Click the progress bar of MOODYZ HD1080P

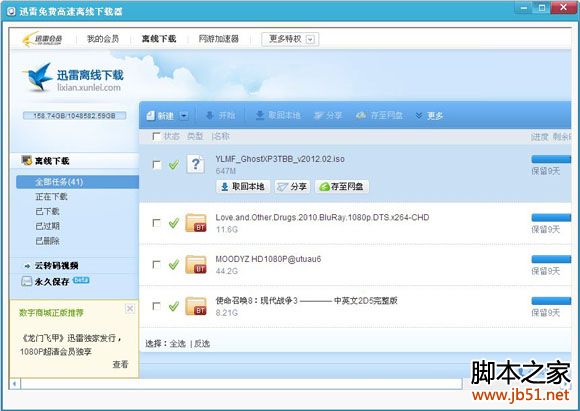[551, 259]
